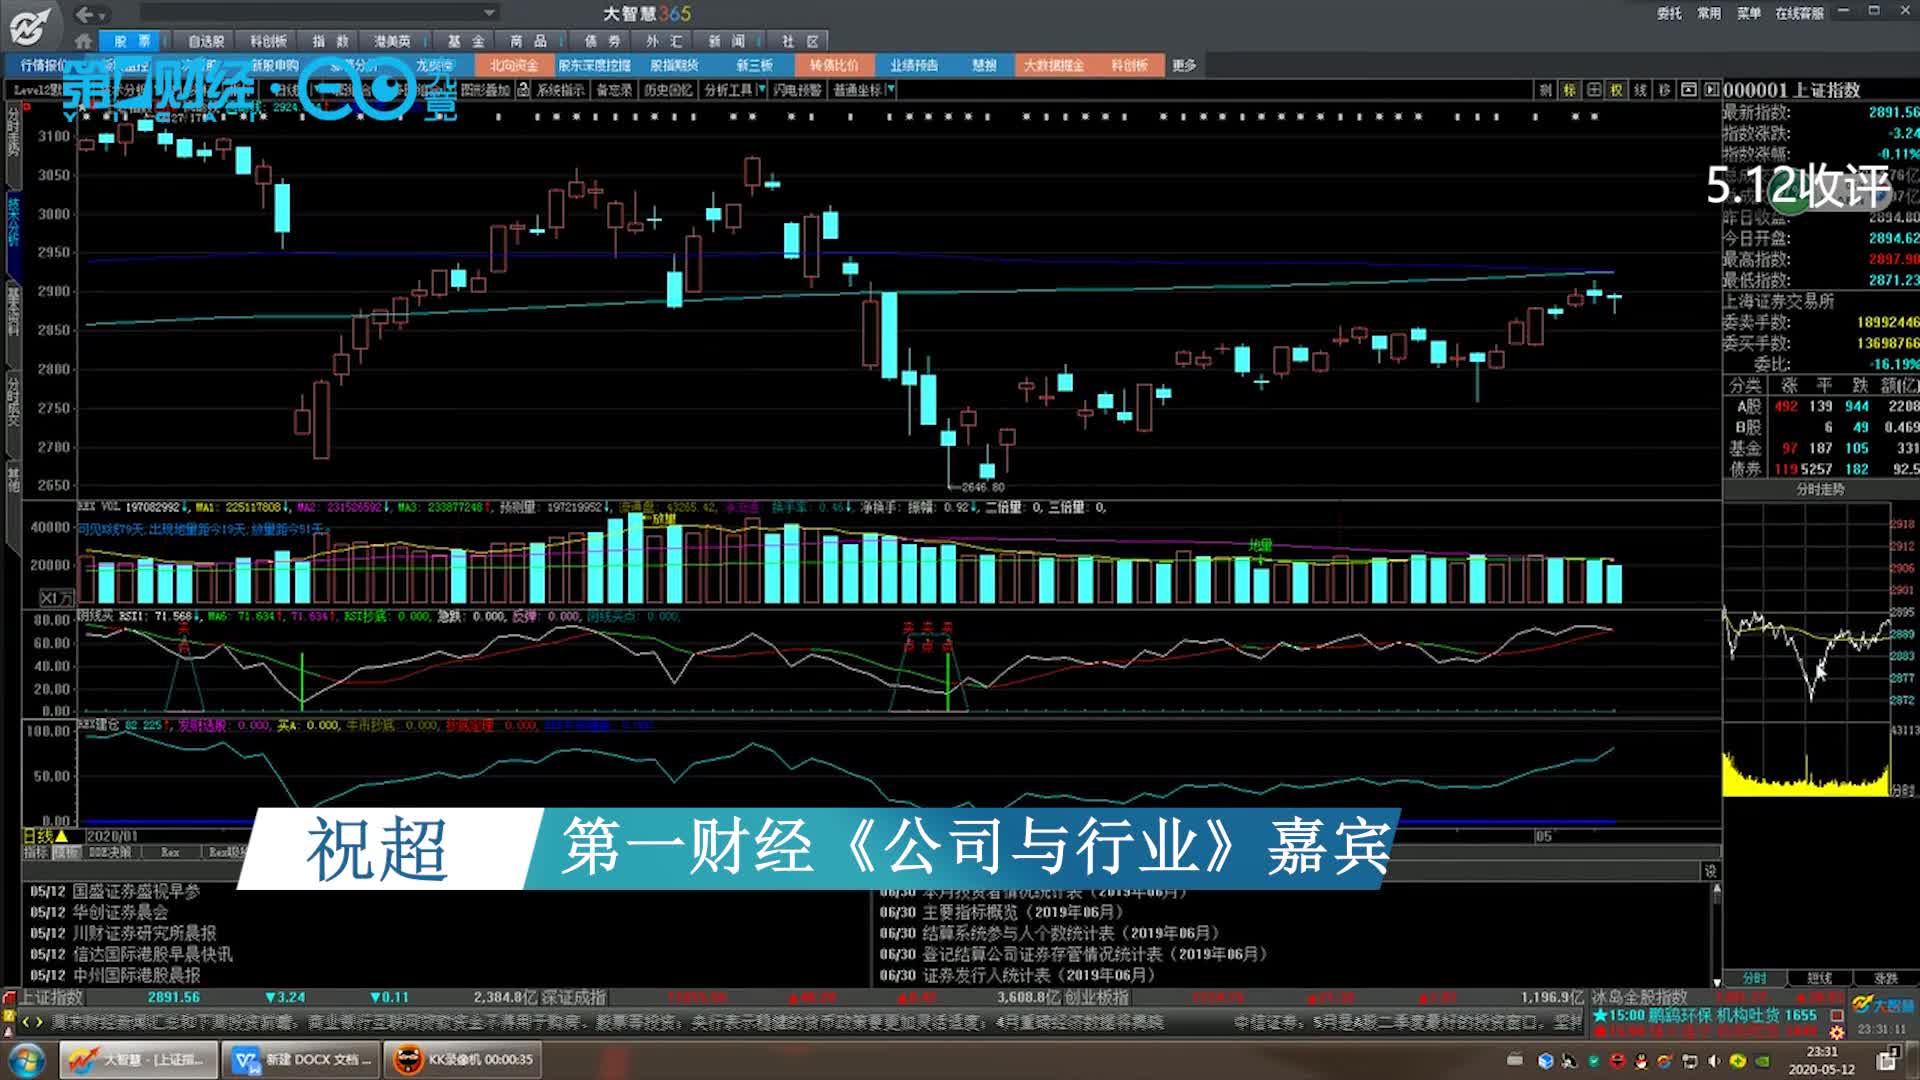Click the 转债比价 button

pos(834,65)
